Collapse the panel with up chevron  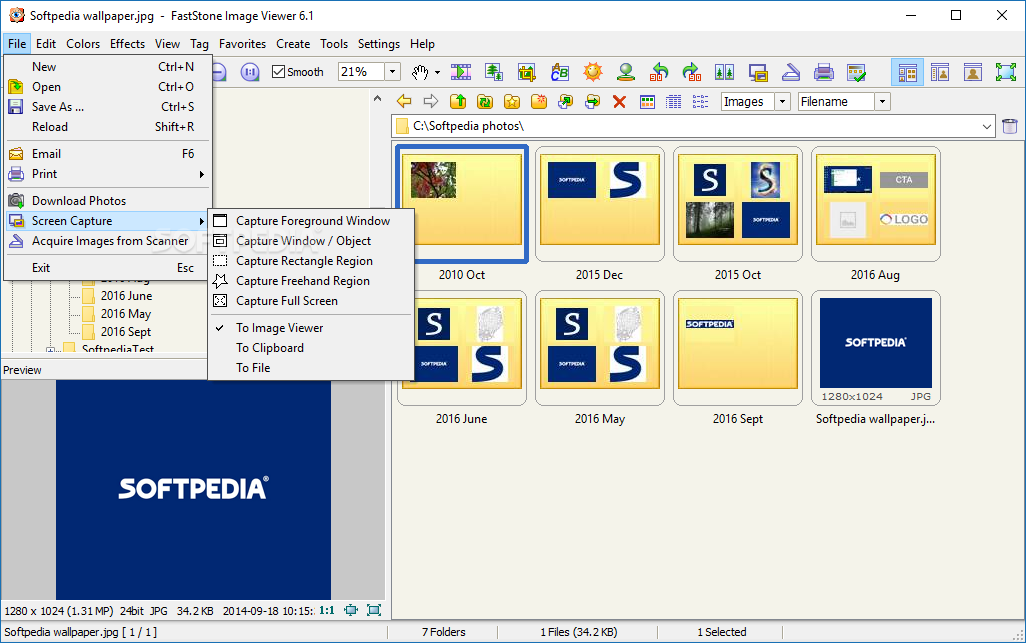pos(378,99)
